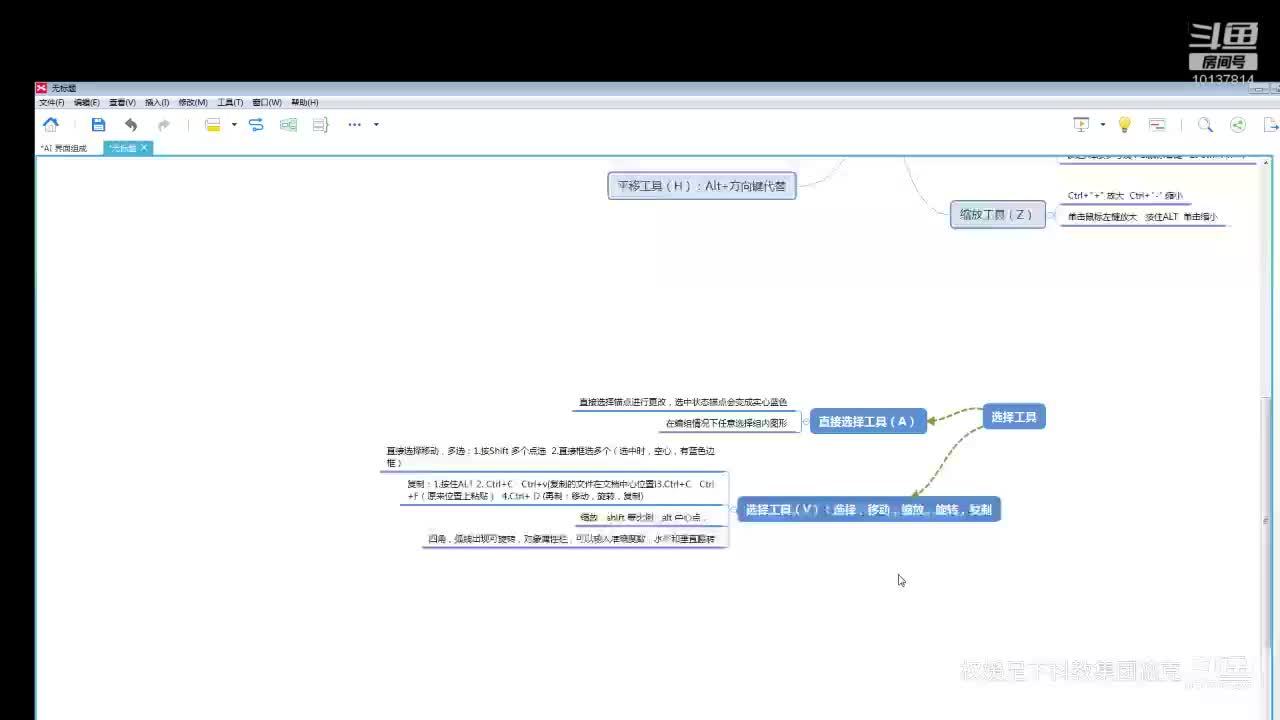
Task: Select the 选择工具 topic node
Action: (1014, 417)
